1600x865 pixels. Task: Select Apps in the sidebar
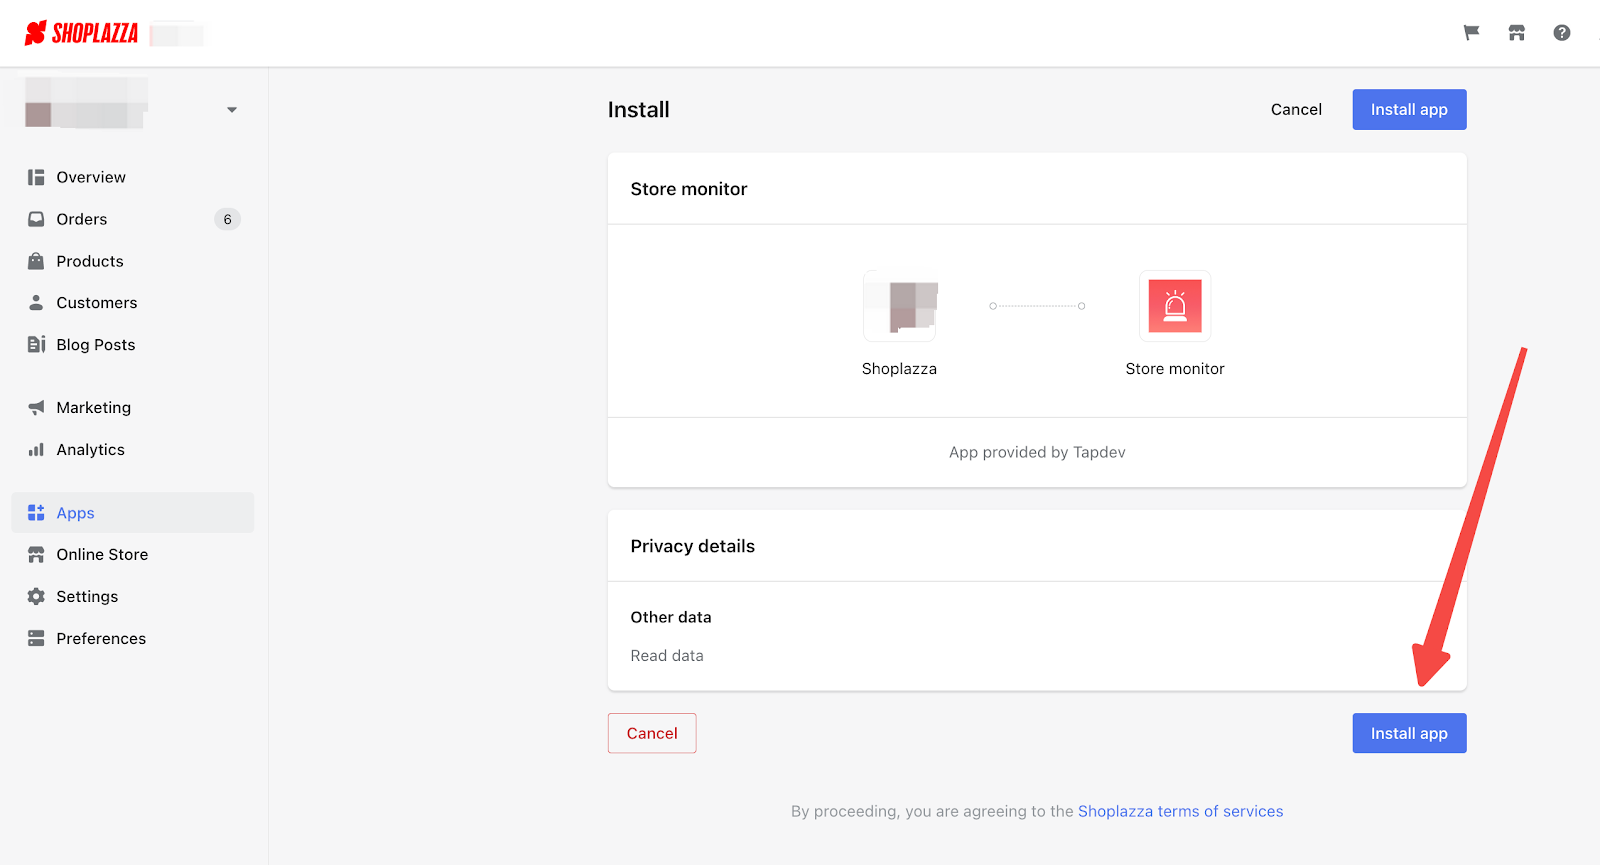pyautogui.click(x=133, y=512)
